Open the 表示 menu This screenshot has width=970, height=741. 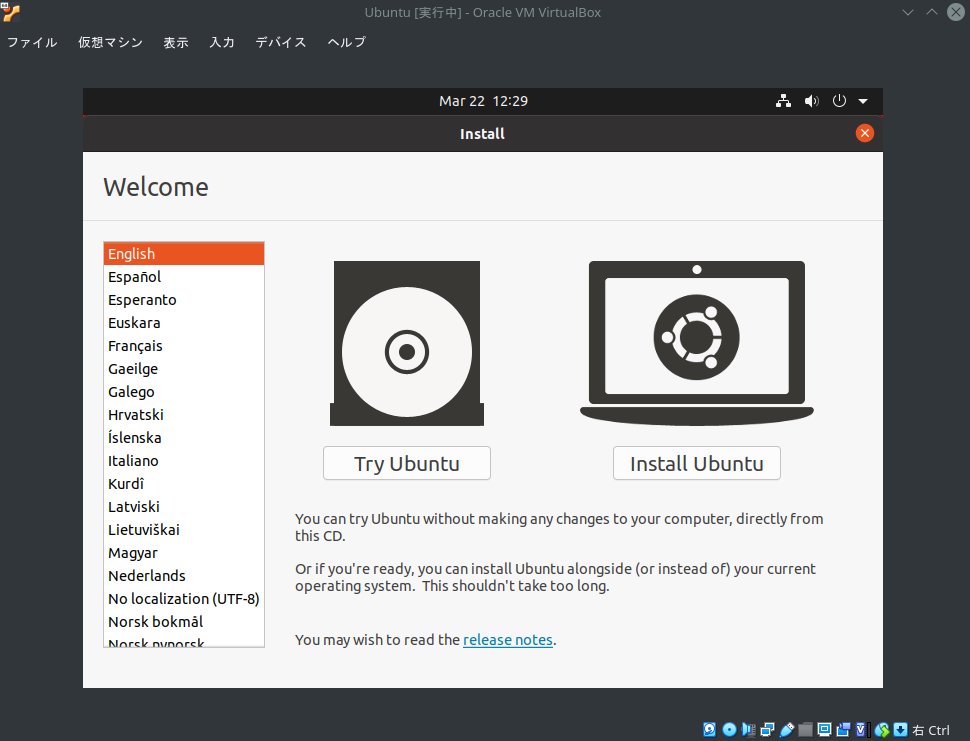[x=176, y=42]
